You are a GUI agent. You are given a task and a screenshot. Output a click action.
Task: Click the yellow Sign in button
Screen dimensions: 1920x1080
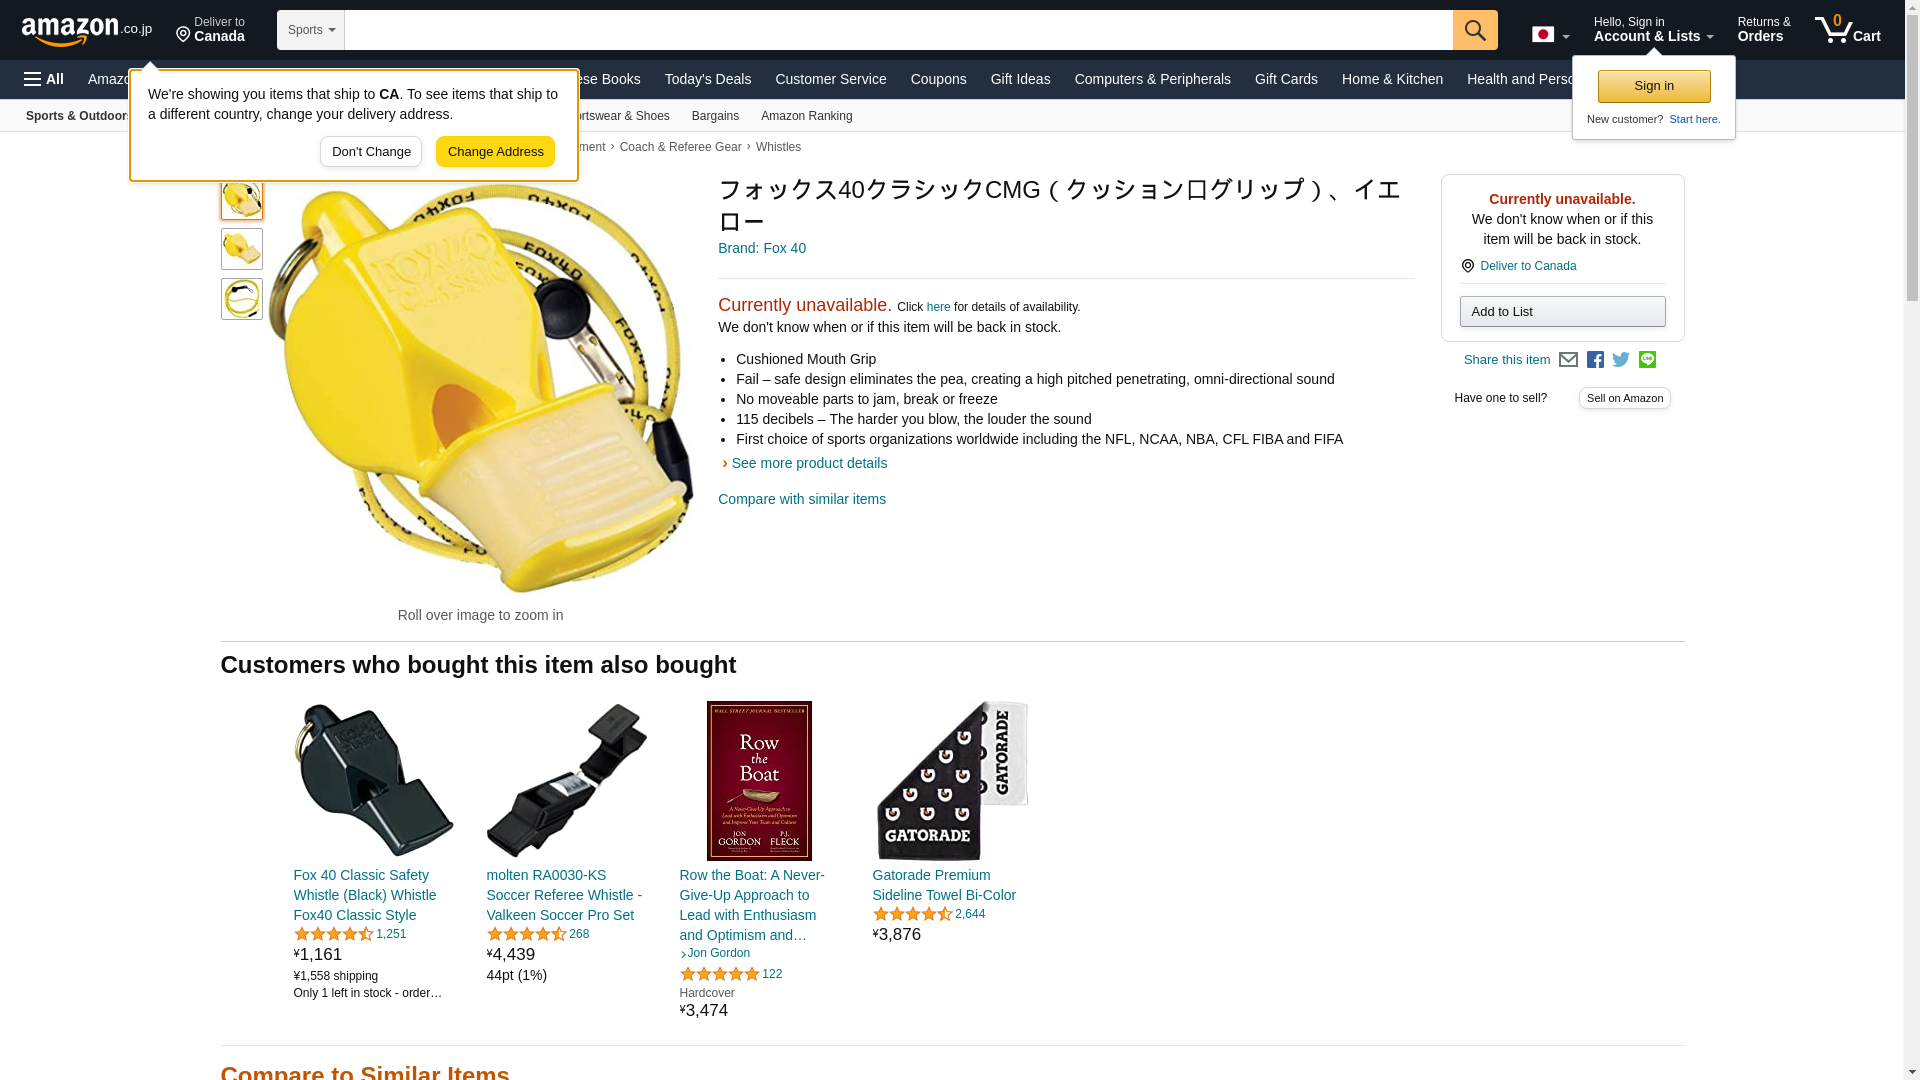[x=1654, y=86]
